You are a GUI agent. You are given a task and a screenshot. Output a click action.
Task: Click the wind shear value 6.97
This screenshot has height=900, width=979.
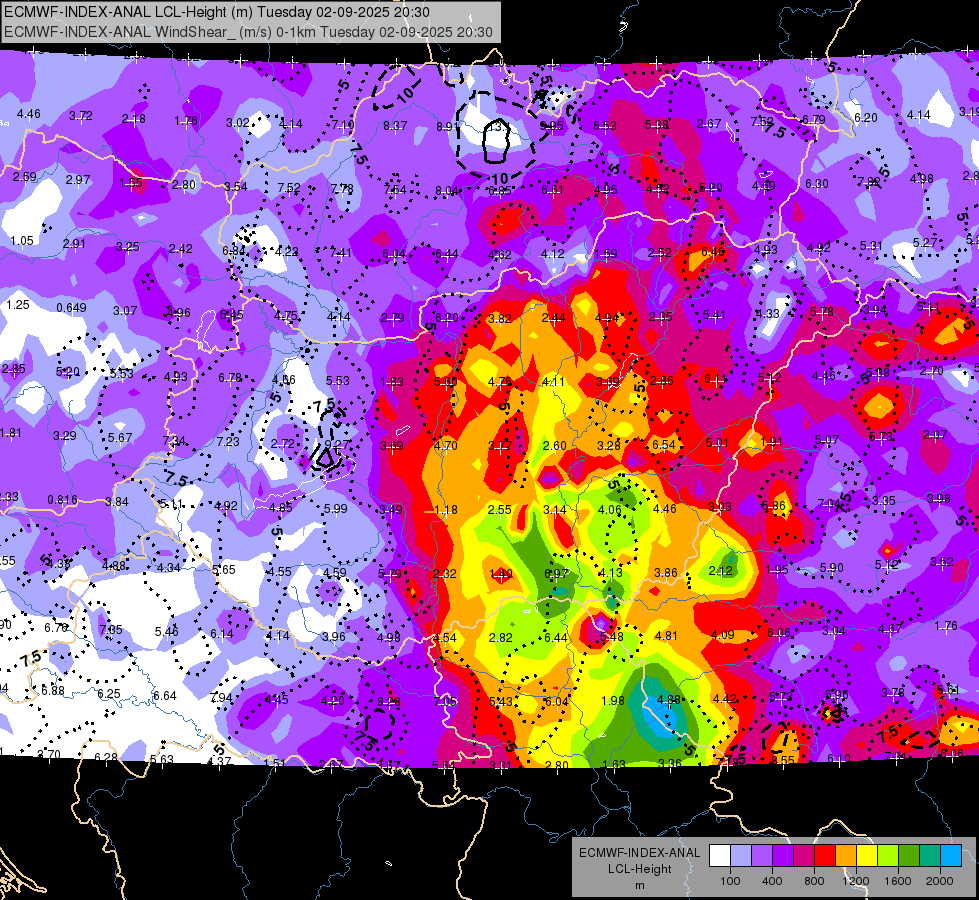(x=556, y=573)
